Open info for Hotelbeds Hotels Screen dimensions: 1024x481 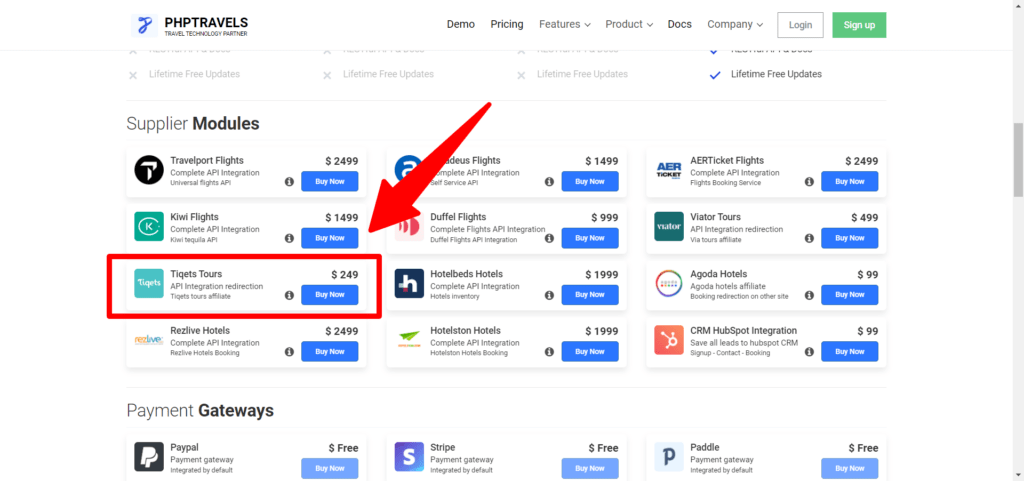[x=549, y=295]
